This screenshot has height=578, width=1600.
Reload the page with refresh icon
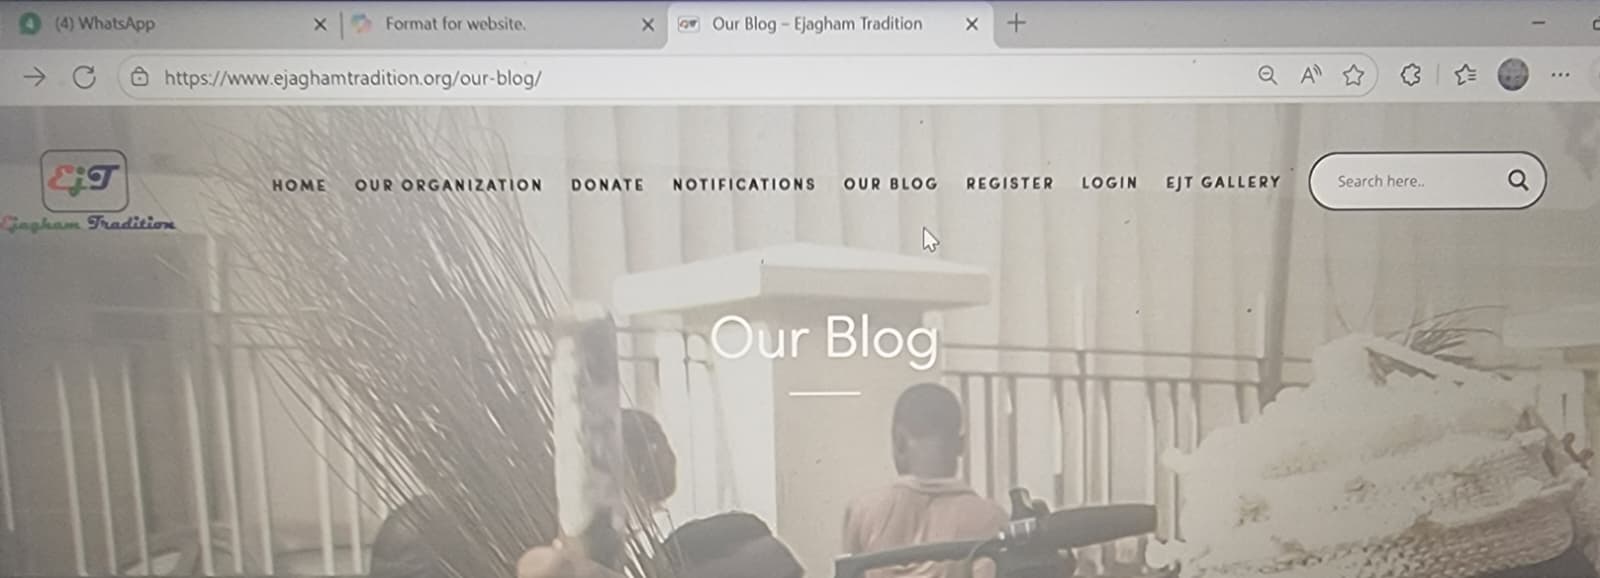point(84,77)
